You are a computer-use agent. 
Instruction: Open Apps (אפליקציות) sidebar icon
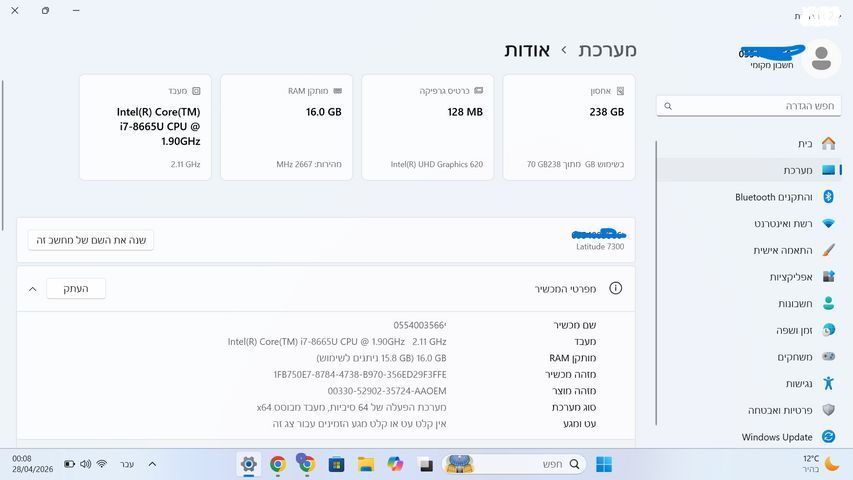(x=828, y=276)
